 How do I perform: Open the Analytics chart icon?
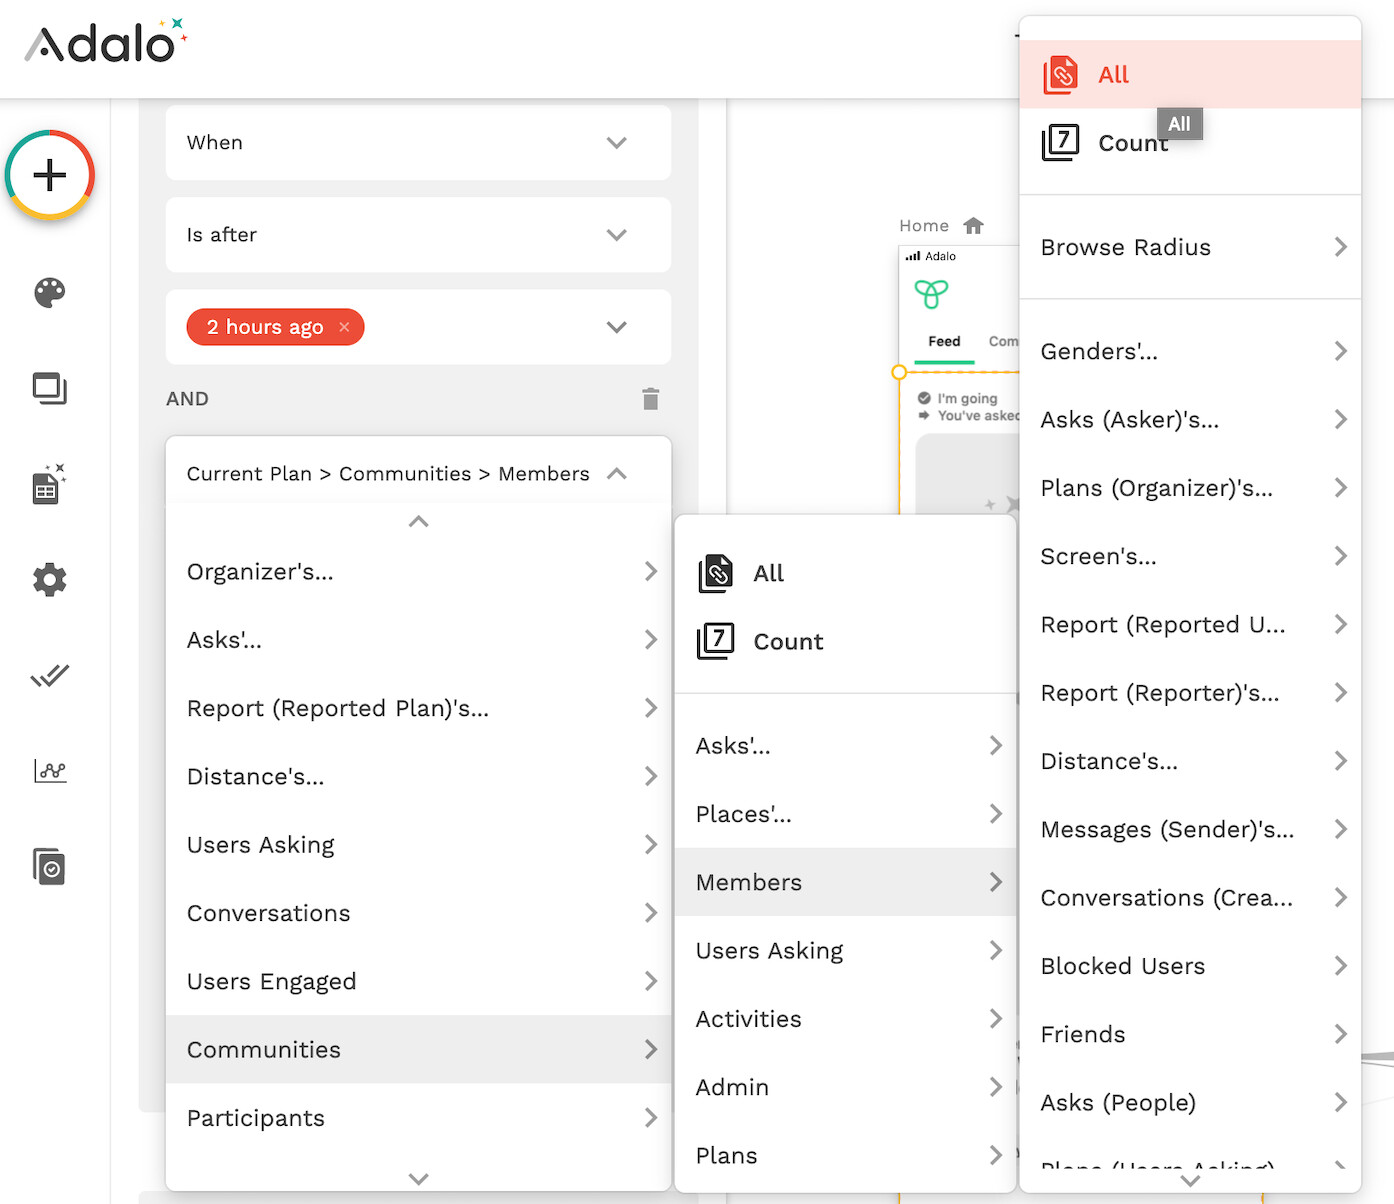[49, 771]
